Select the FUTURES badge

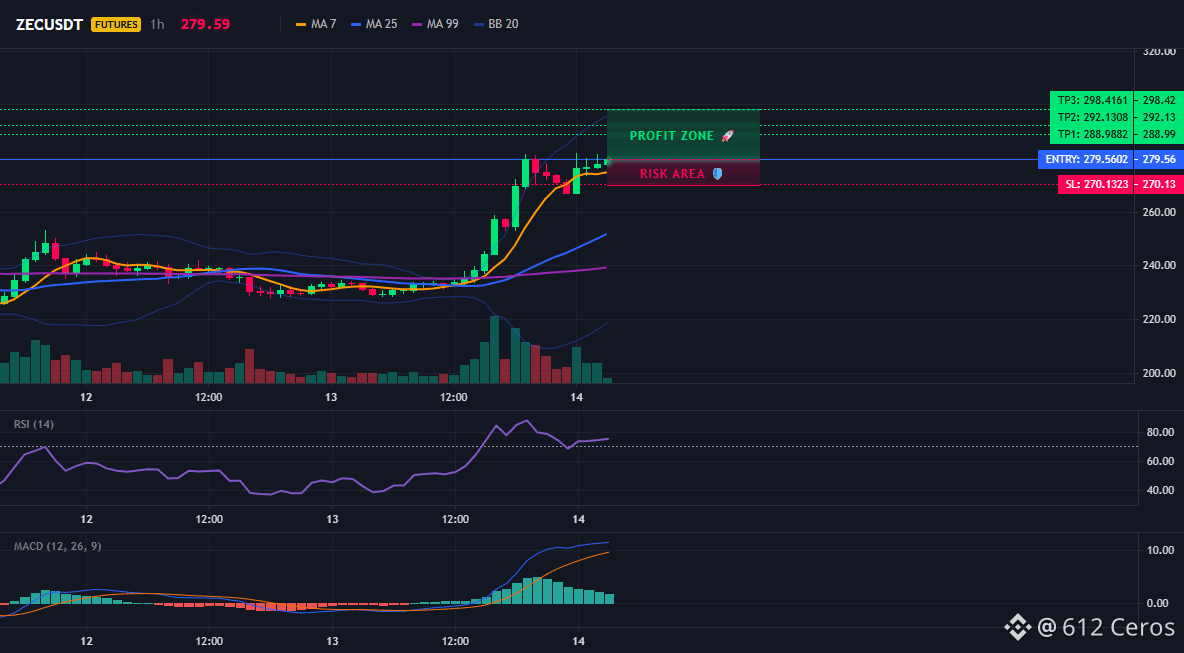pyautogui.click(x=116, y=24)
